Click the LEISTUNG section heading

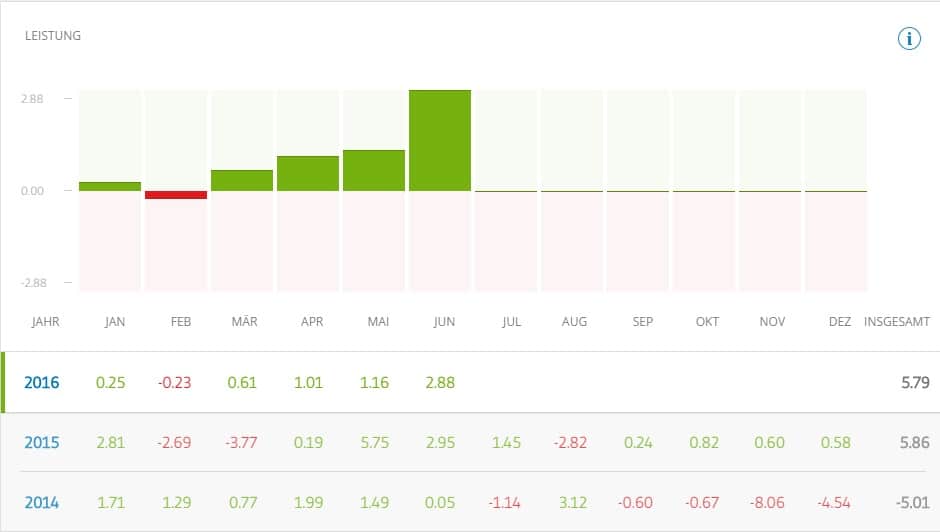click(53, 36)
